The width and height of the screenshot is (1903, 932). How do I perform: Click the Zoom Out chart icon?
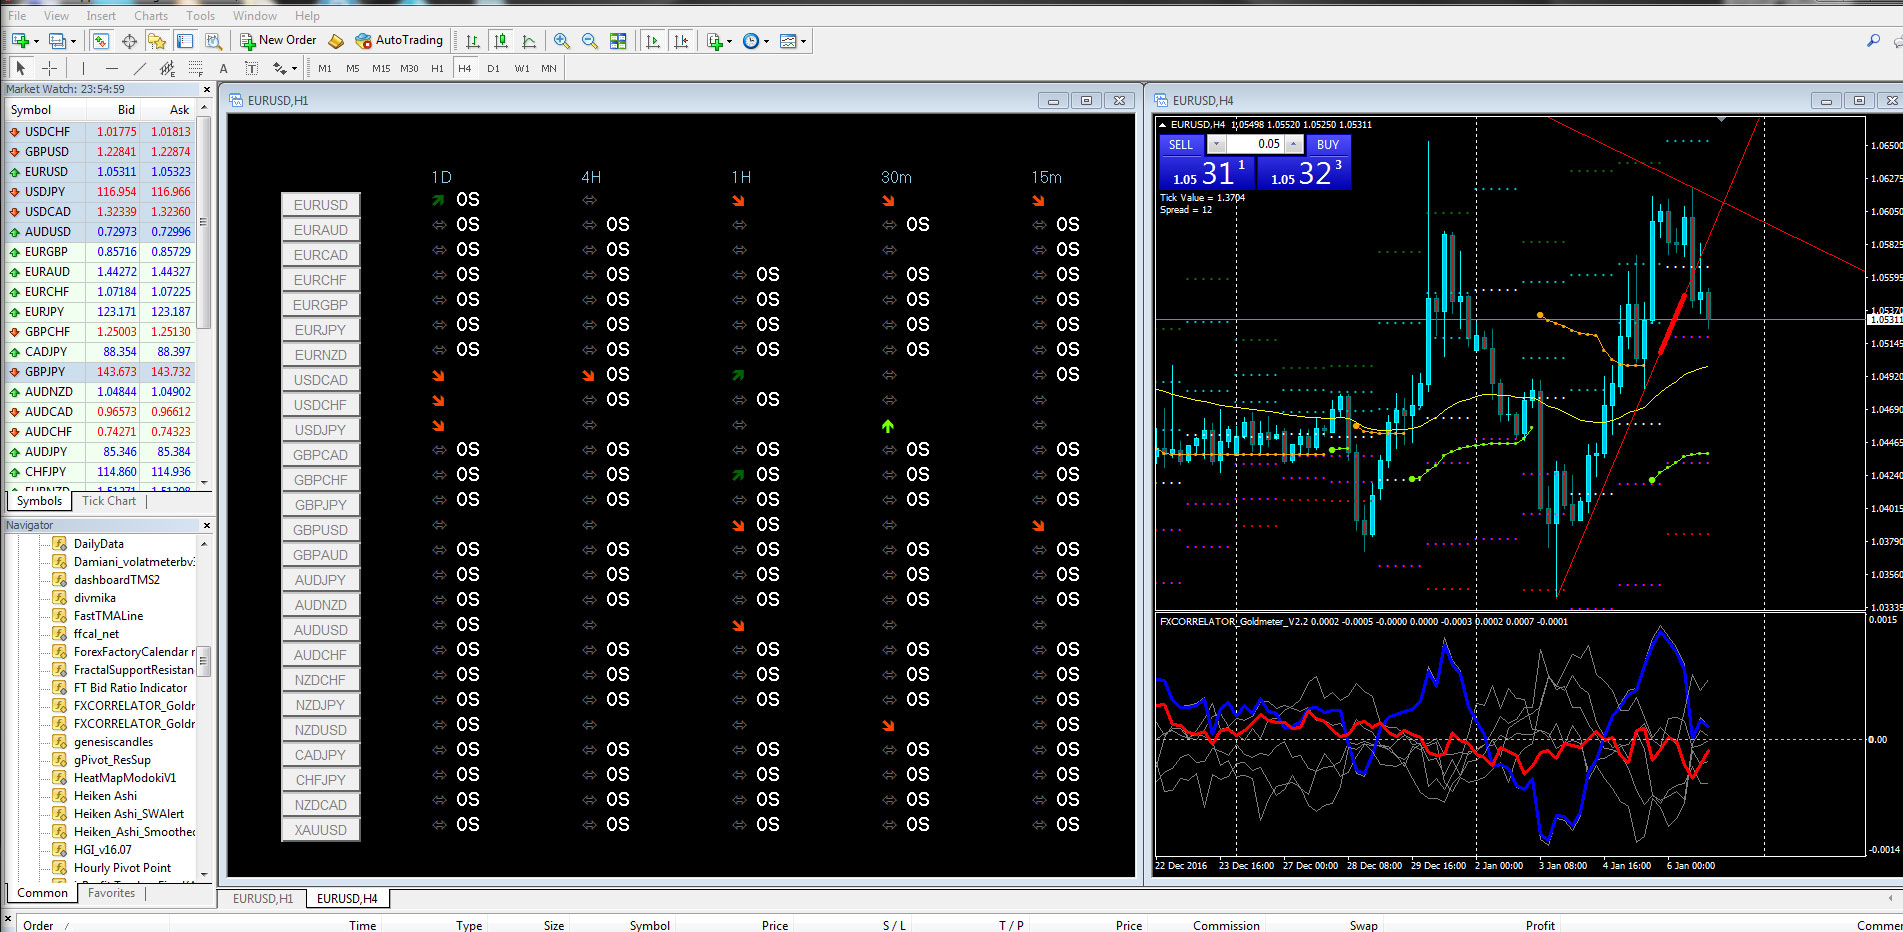(x=590, y=41)
